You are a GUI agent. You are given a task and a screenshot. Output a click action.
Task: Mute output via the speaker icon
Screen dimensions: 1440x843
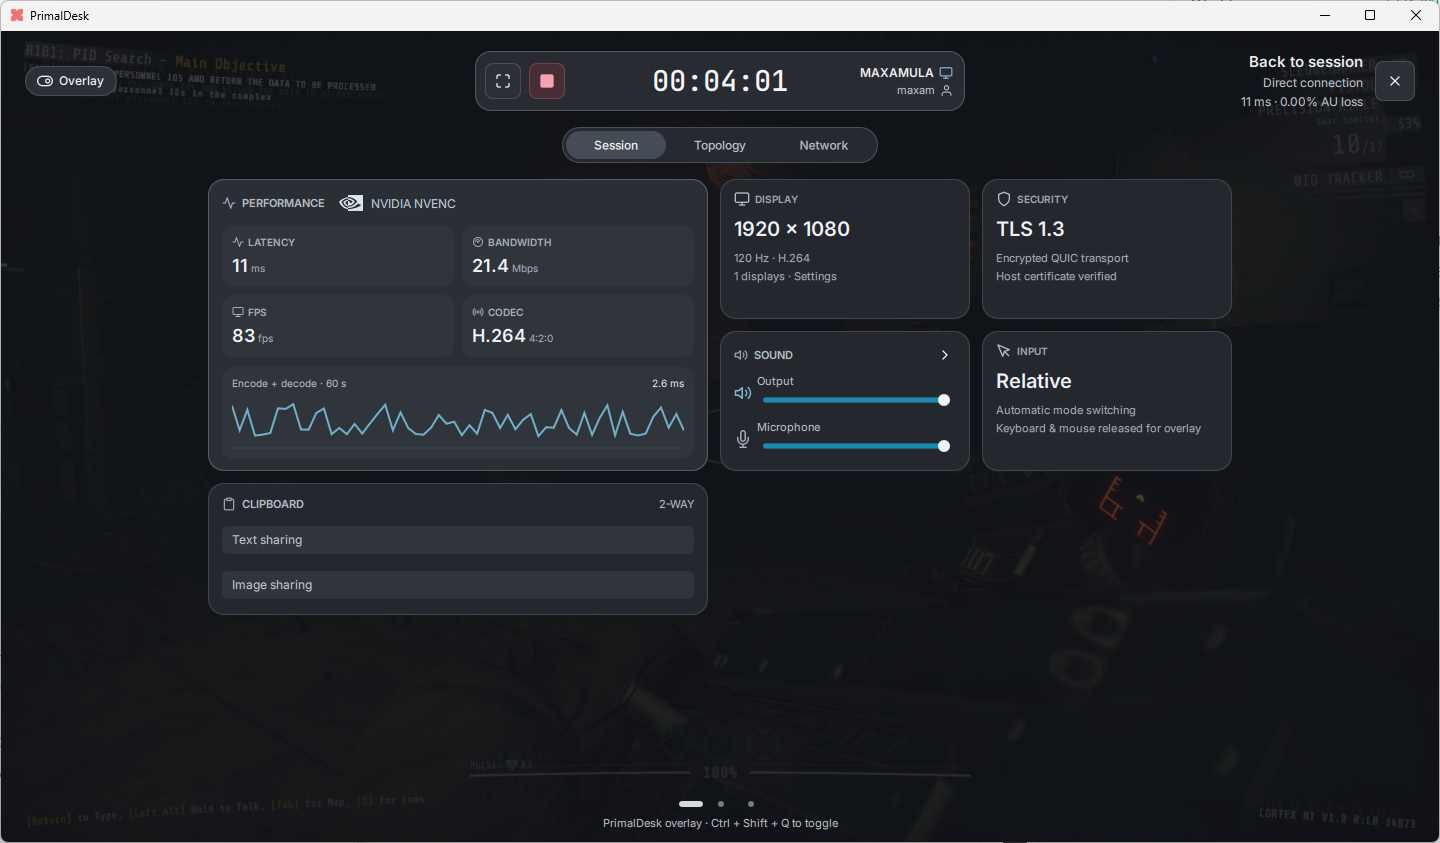(x=743, y=393)
